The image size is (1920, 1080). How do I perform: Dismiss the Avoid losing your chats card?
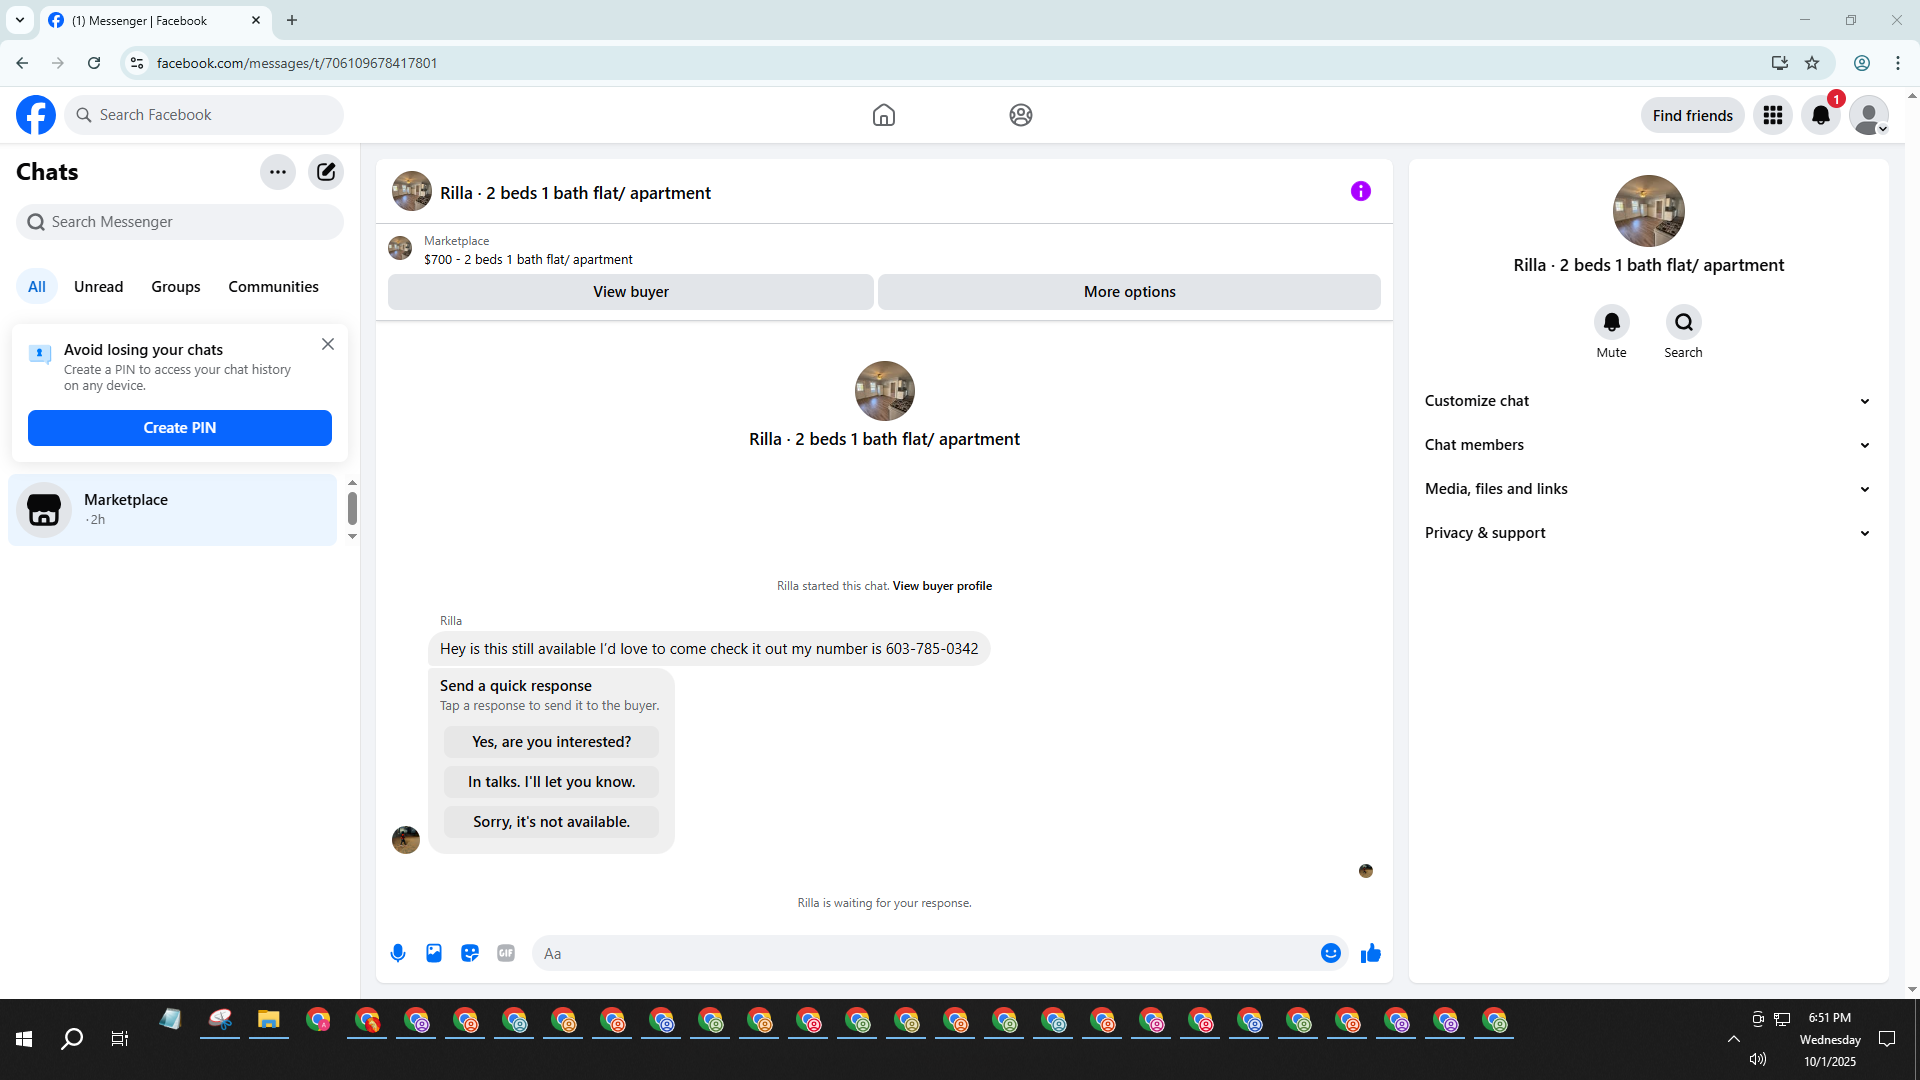(x=328, y=344)
